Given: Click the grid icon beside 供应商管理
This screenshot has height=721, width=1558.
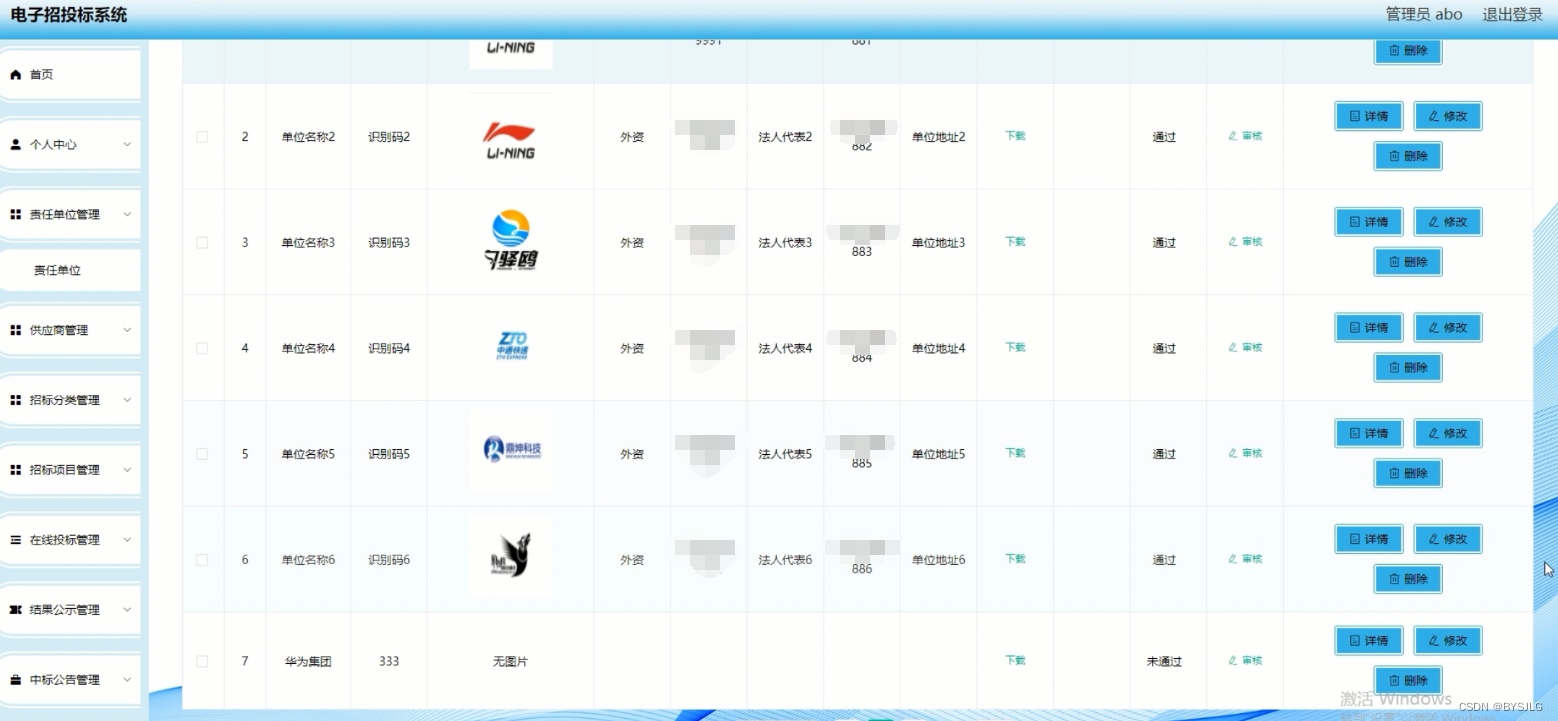Looking at the screenshot, I should [x=15, y=331].
